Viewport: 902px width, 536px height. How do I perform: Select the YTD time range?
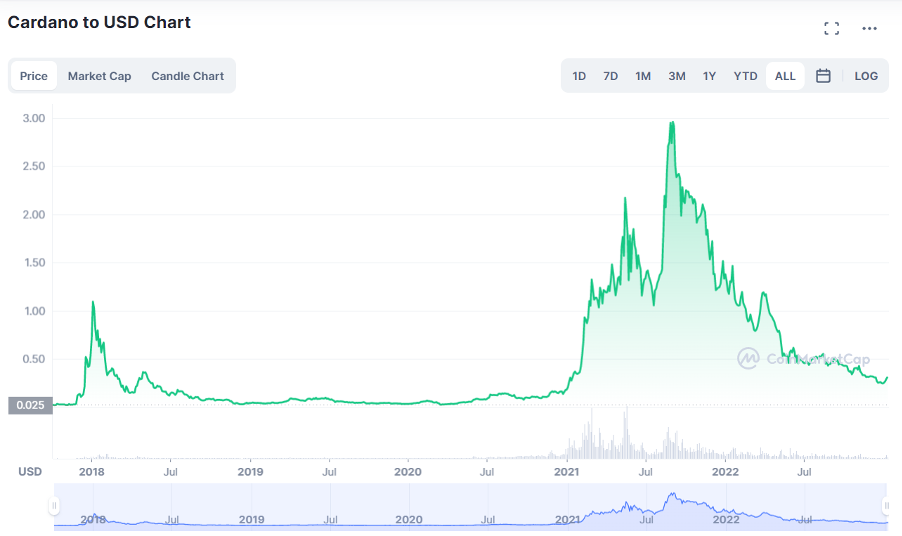tap(746, 76)
